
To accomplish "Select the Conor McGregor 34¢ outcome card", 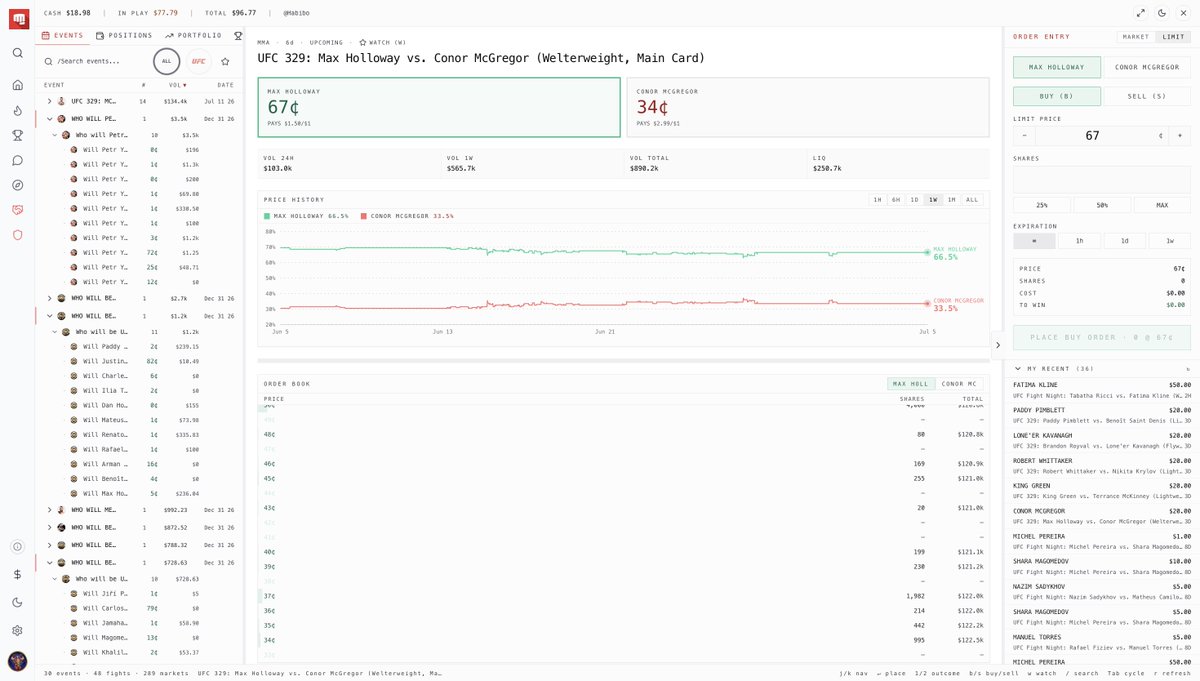I will pos(808,107).
